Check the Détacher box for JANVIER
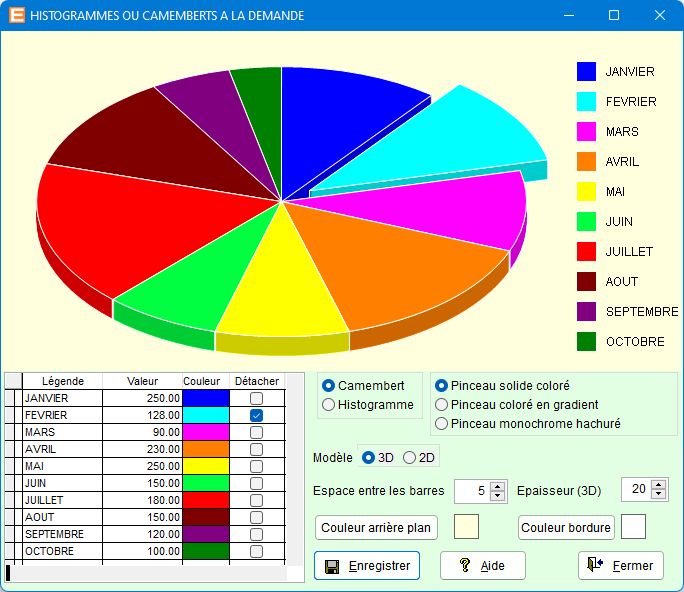 click(257, 398)
